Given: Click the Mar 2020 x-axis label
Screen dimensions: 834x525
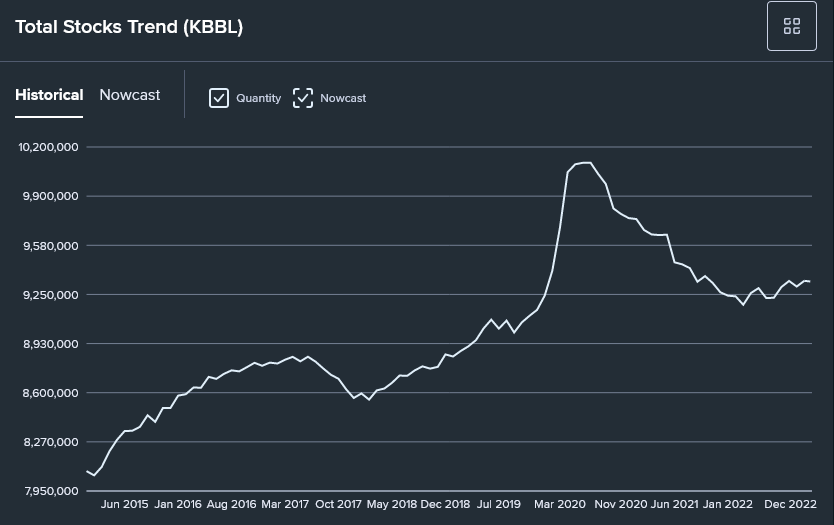Looking at the screenshot, I should click(560, 504).
